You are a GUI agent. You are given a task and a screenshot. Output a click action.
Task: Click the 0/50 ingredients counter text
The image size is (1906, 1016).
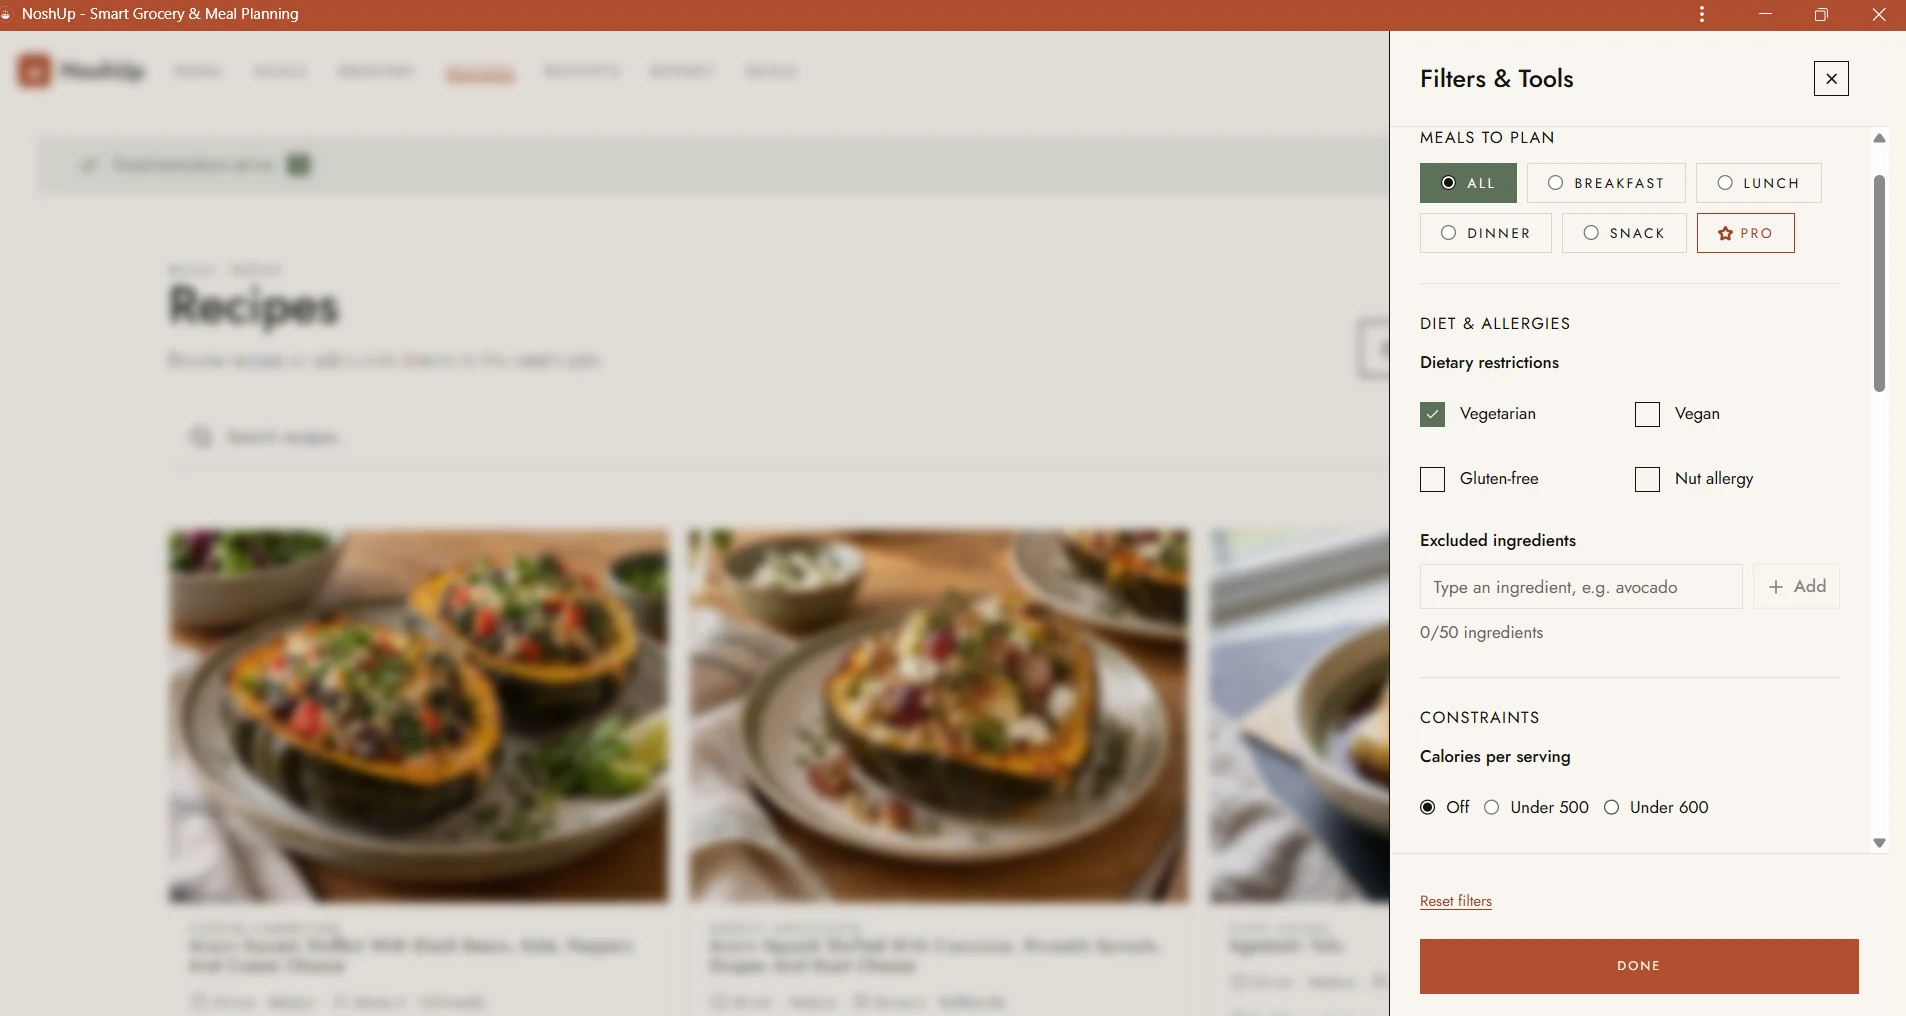click(1481, 633)
